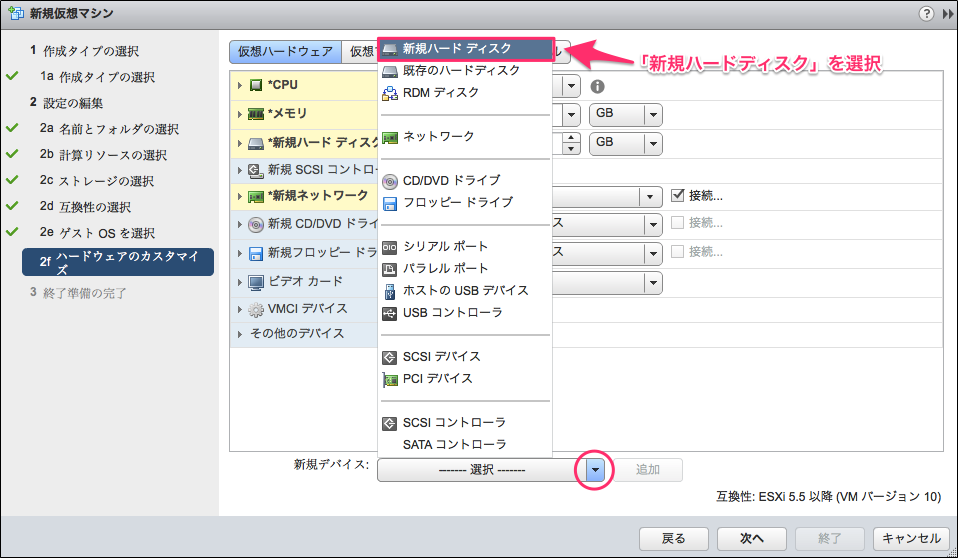Select step 2f ハードウェアのカスタマイズ
This screenshot has height=558, width=958.
tap(118, 262)
